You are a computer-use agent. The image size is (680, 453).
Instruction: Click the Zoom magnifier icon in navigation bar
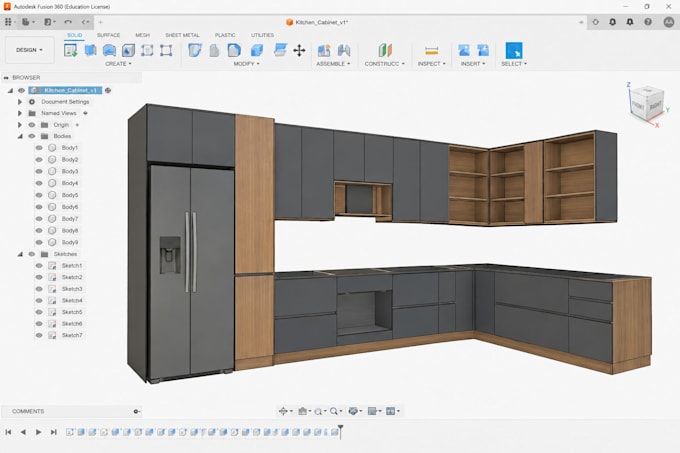pyautogui.click(x=333, y=411)
